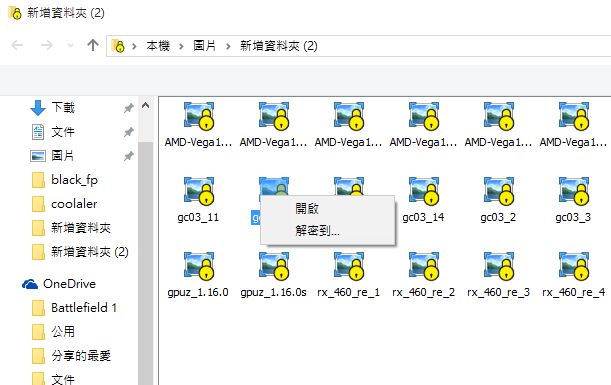The width and height of the screenshot is (611, 385).
Task: Click the rx_460_re_1 file name text
Action: (x=348, y=292)
